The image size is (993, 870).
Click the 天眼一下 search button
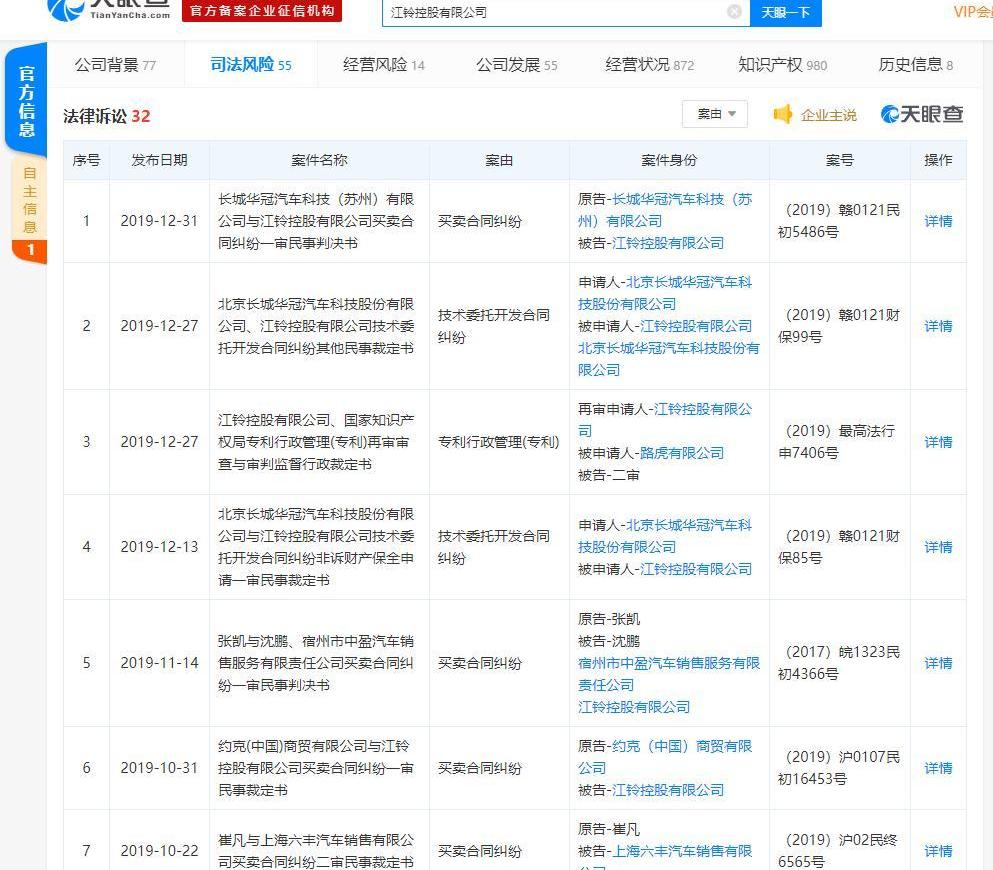pos(785,12)
